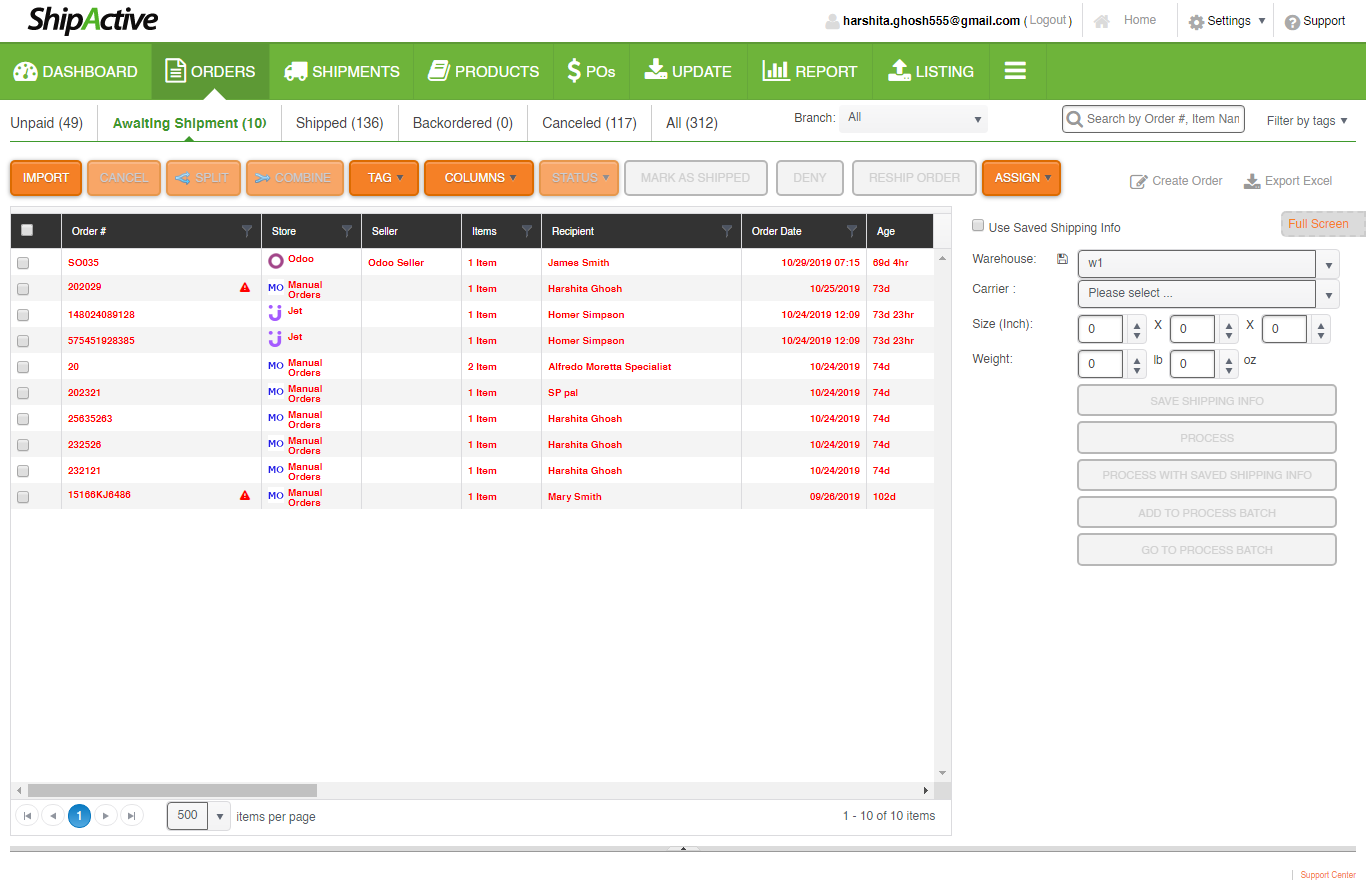The width and height of the screenshot is (1367, 892).
Task: Open the Carrier Please select dropdown
Action: click(x=1207, y=294)
